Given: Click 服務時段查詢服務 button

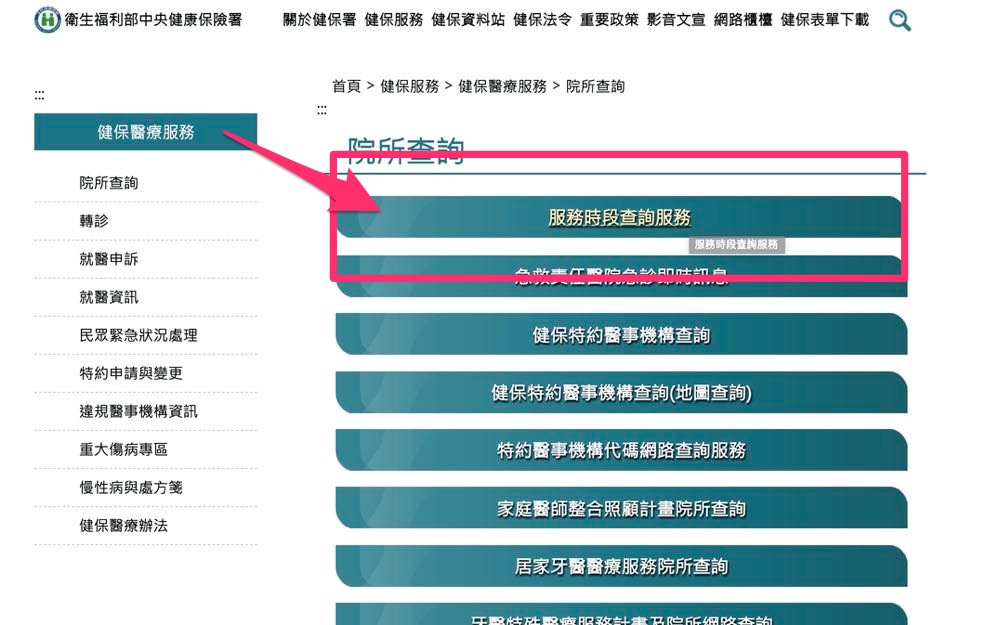Looking at the screenshot, I should click(621, 217).
